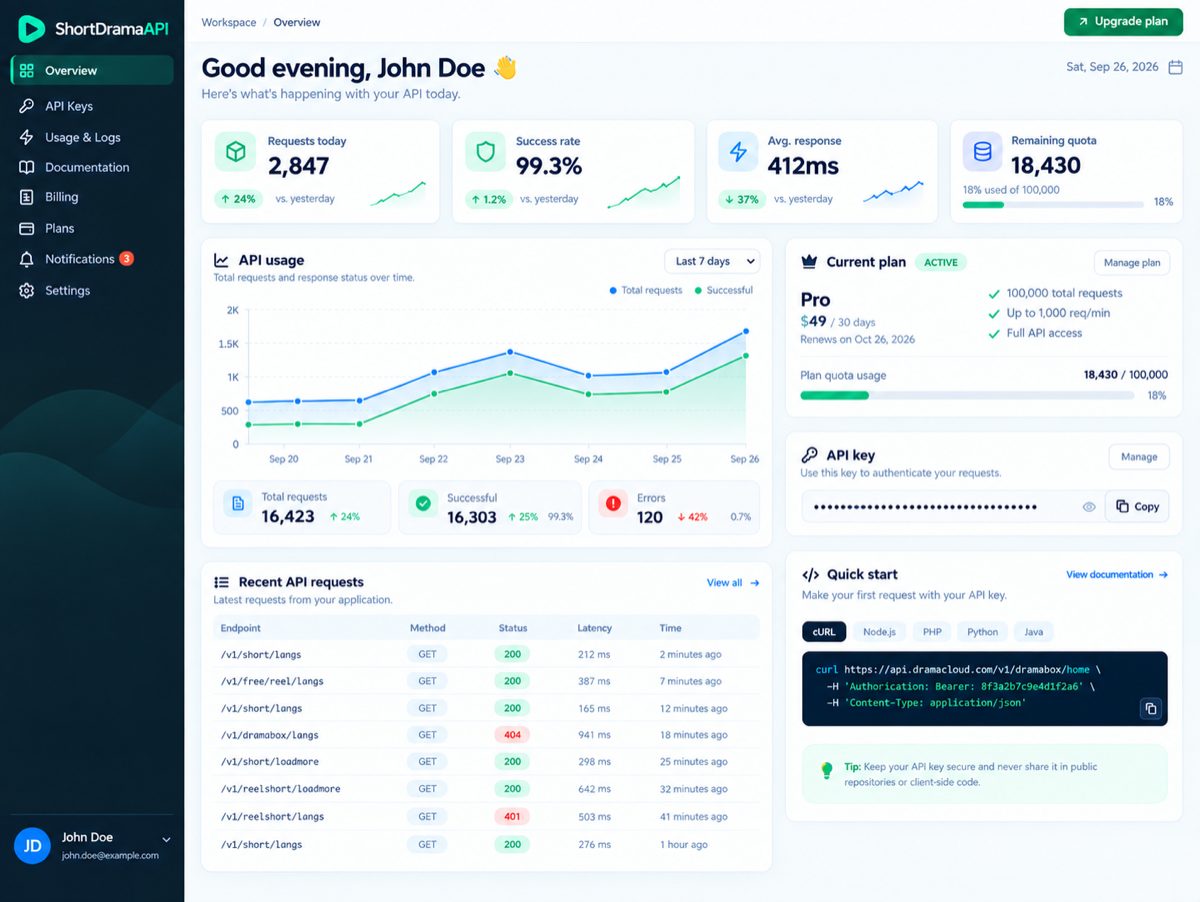Click the Success rate shield icon

point(485,152)
